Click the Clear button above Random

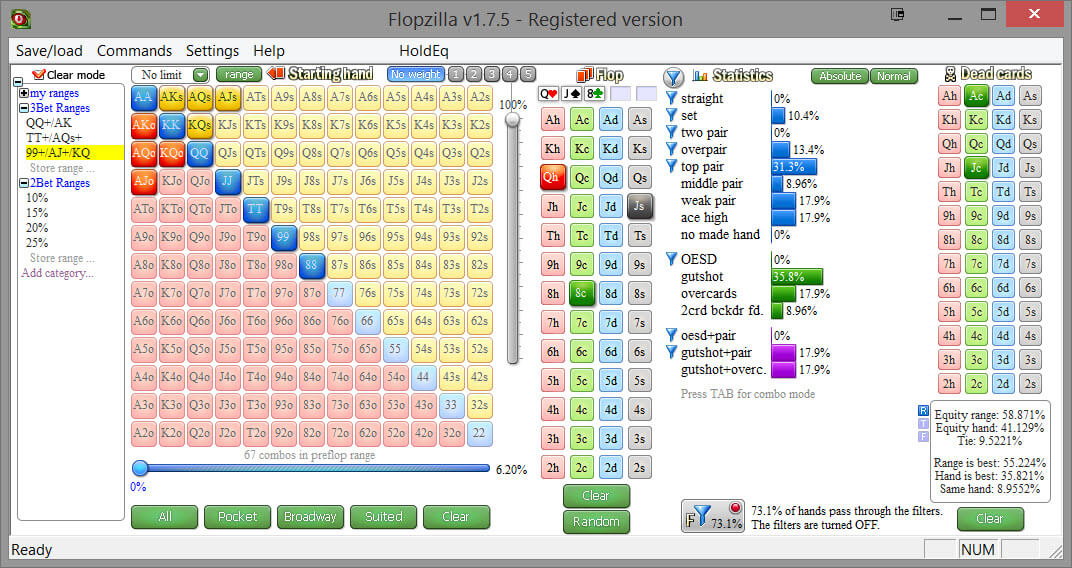[596, 496]
